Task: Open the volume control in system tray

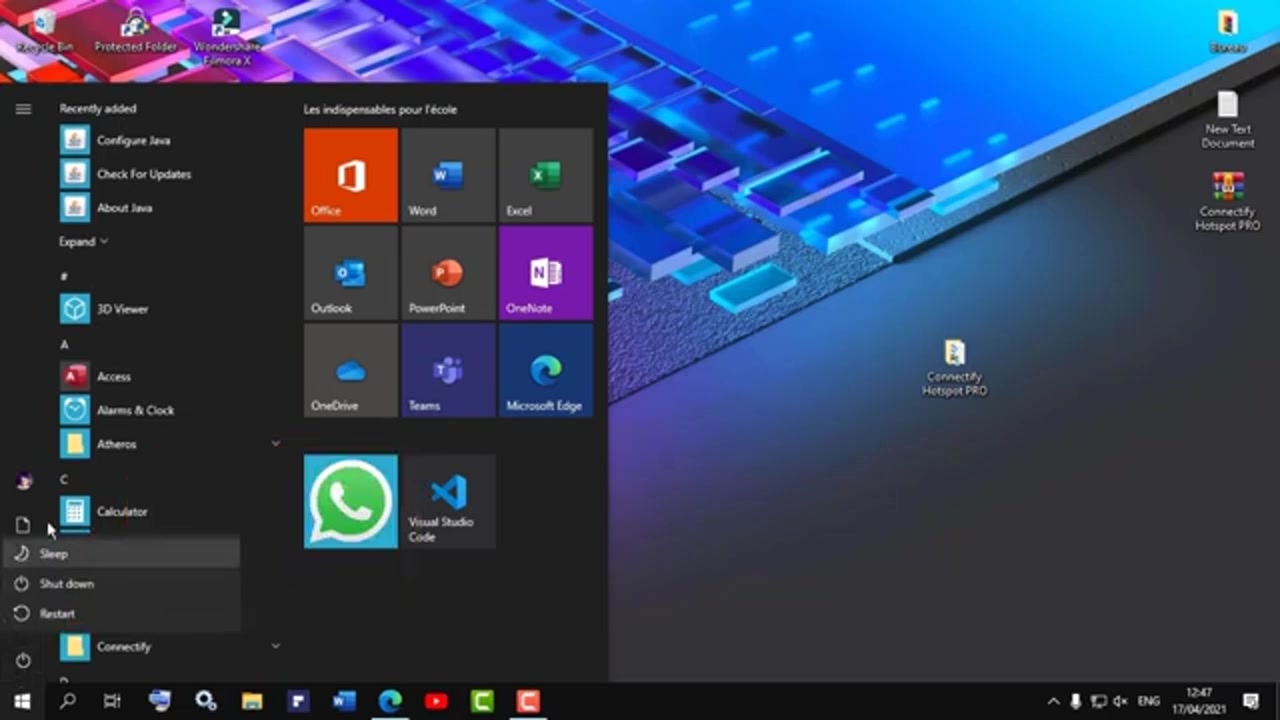Action: click(x=1121, y=701)
